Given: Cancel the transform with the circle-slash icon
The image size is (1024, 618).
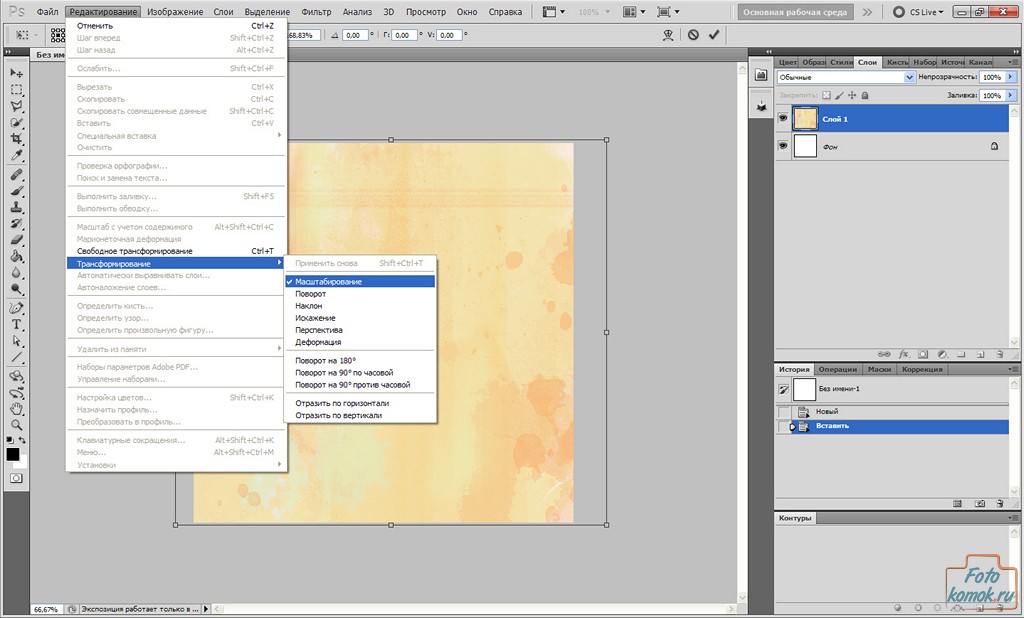Looking at the screenshot, I should pyautogui.click(x=693, y=35).
